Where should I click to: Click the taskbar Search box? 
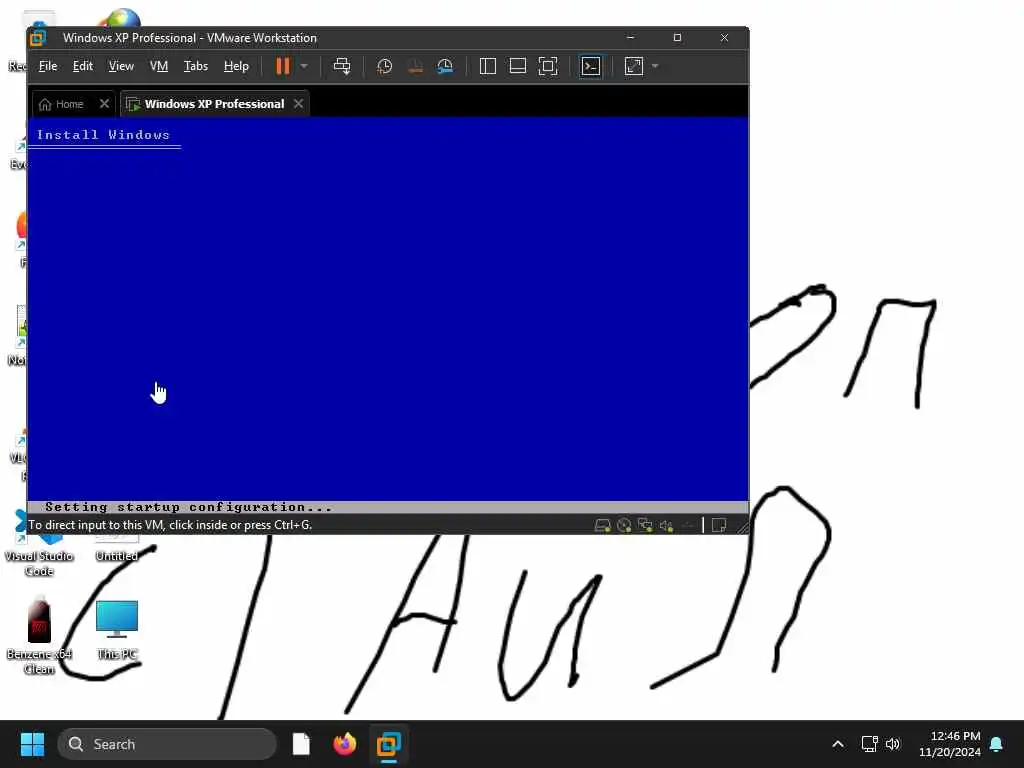pyautogui.click(x=167, y=744)
